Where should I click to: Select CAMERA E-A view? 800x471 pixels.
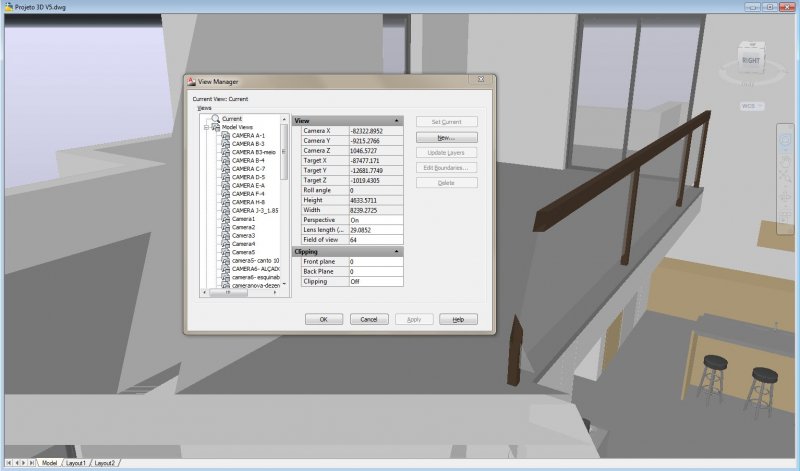[248, 186]
